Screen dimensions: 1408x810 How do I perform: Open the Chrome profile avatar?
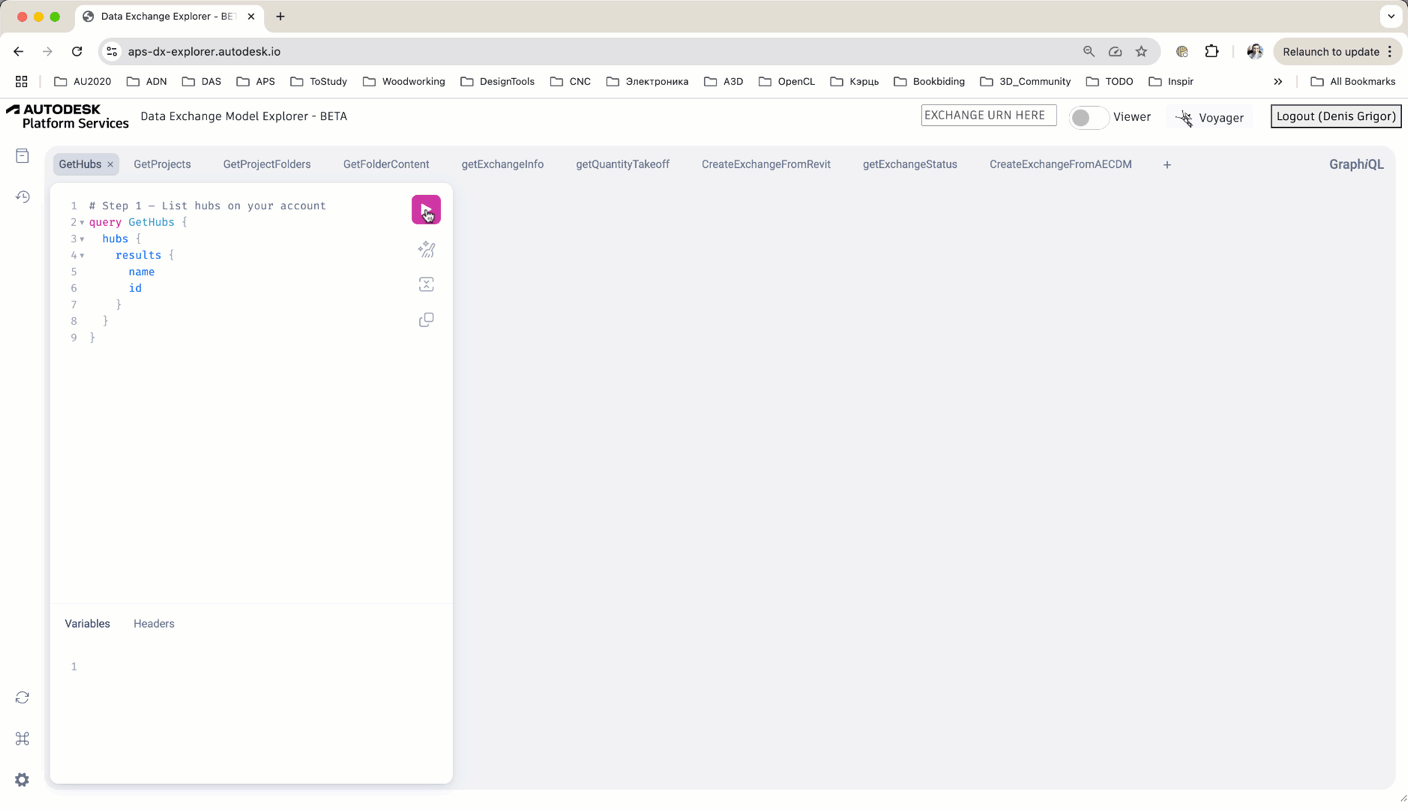coord(1255,52)
